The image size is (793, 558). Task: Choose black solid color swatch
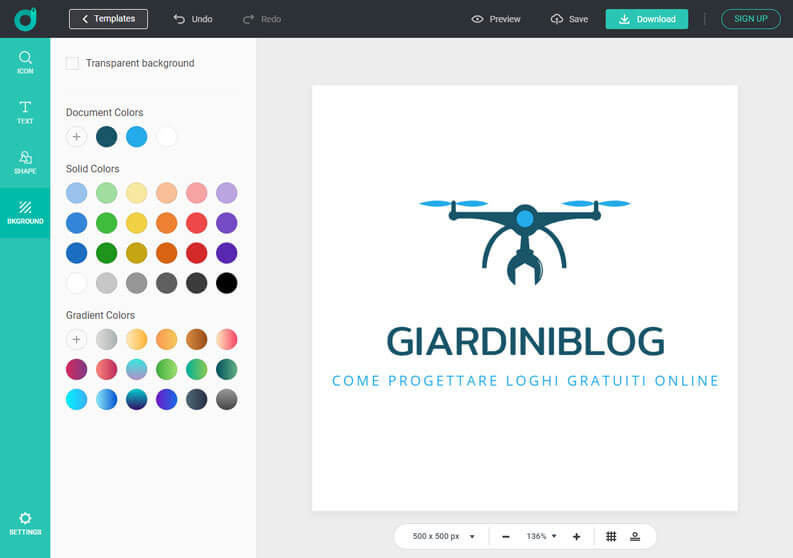tap(227, 283)
